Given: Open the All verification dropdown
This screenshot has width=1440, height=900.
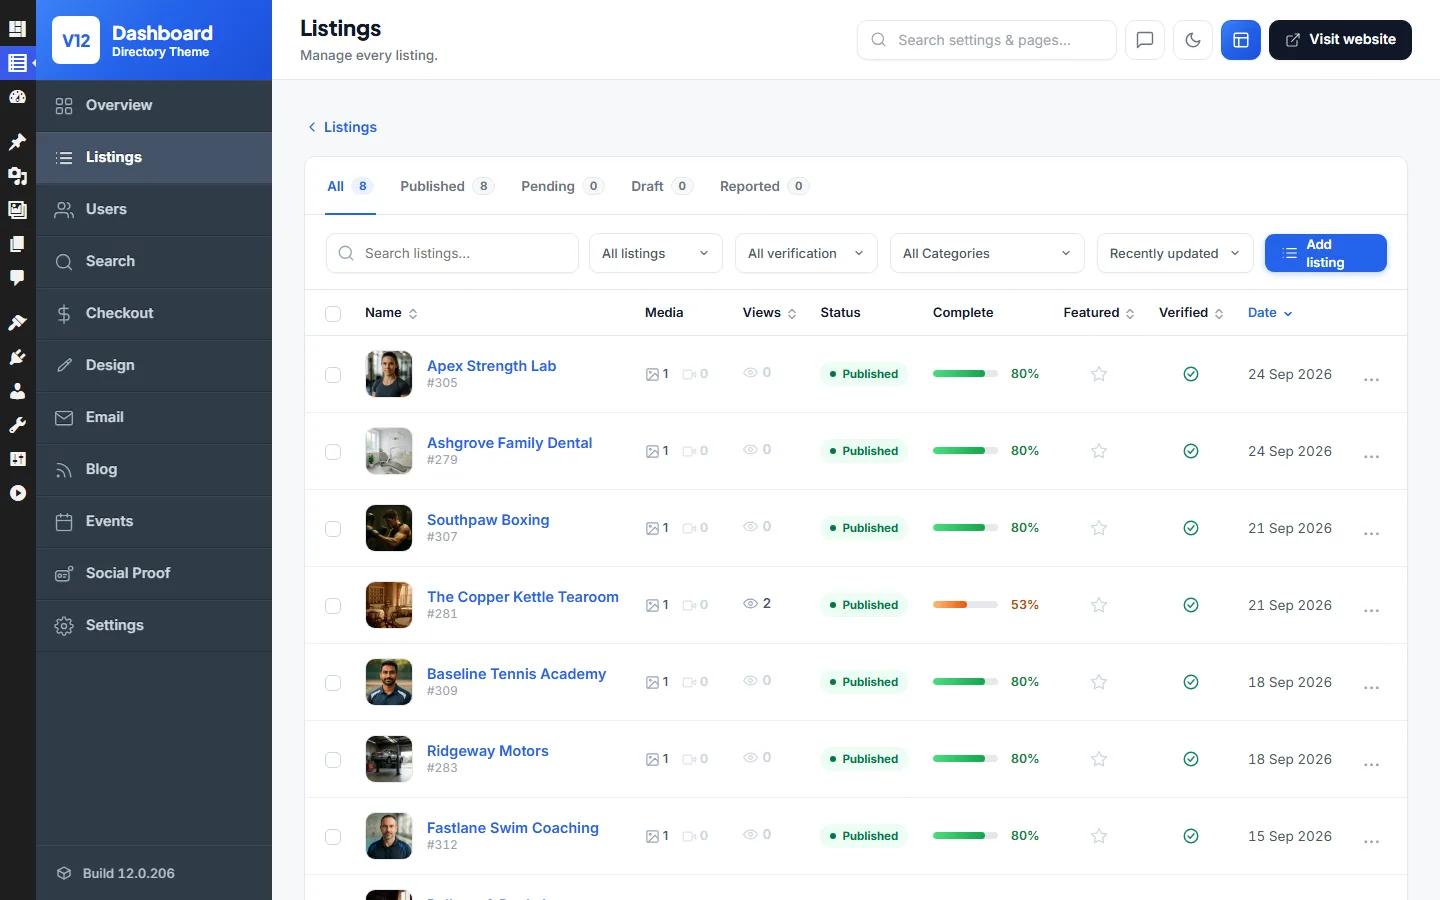Looking at the screenshot, I should click(806, 253).
